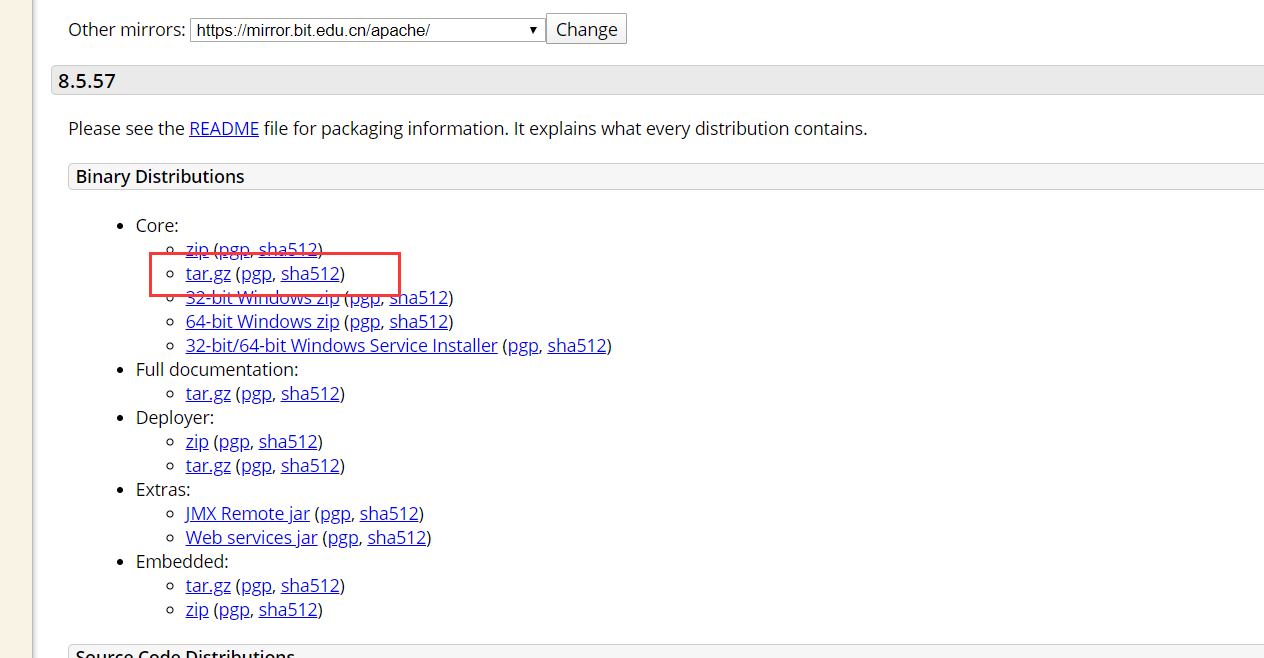Open the Other mirrors dropdown
Image resolution: width=1264 pixels, height=658 pixels.
click(367, 30)
